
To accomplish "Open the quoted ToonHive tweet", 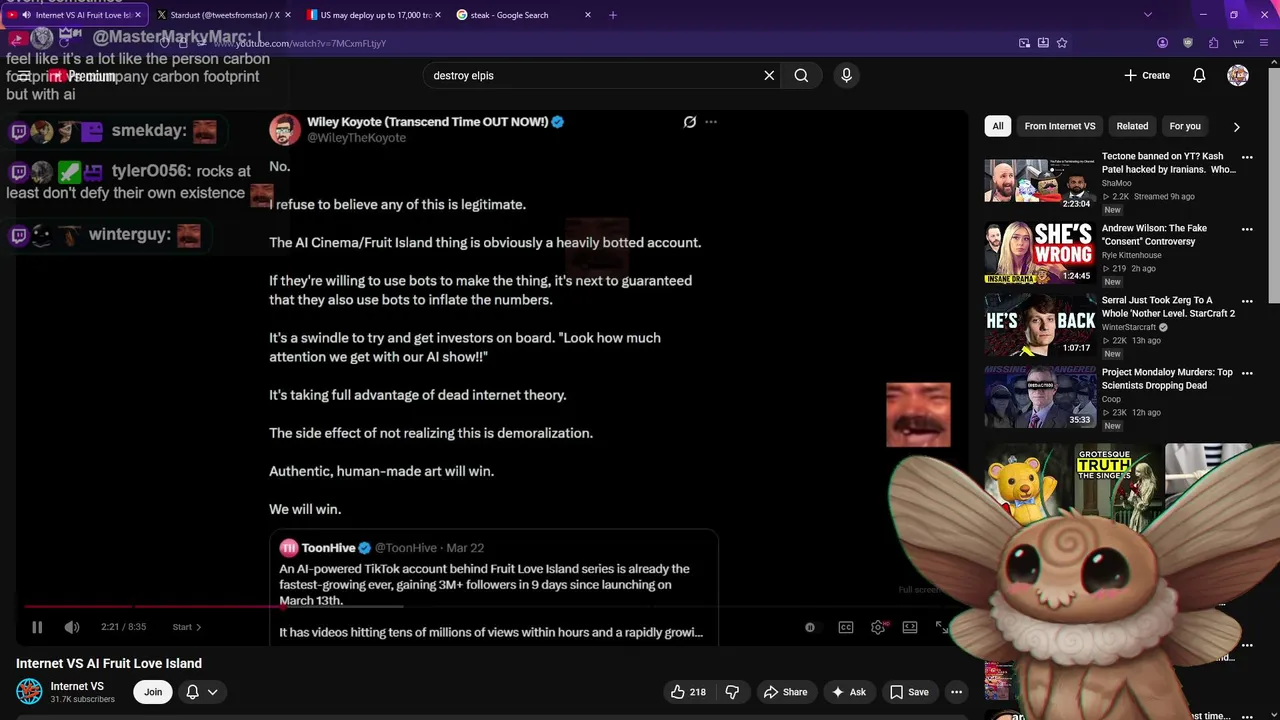I will point(493,588).
